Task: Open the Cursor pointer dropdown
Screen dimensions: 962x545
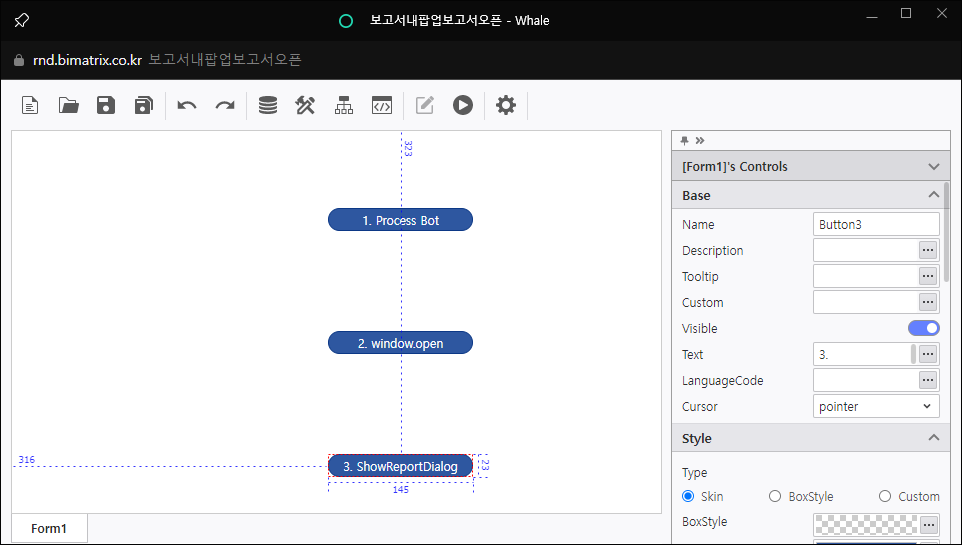Action: point(876,406)
